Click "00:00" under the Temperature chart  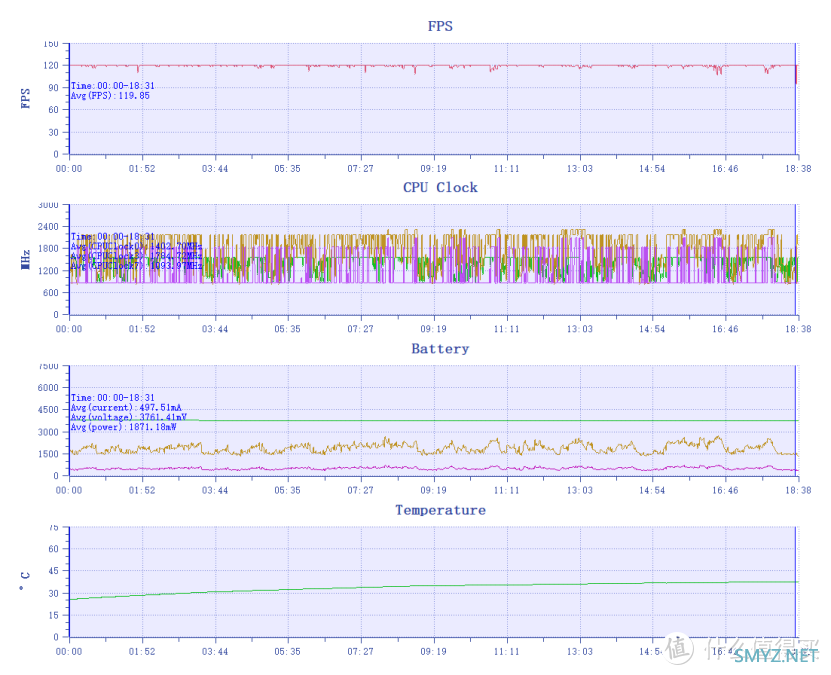[69, 652]
